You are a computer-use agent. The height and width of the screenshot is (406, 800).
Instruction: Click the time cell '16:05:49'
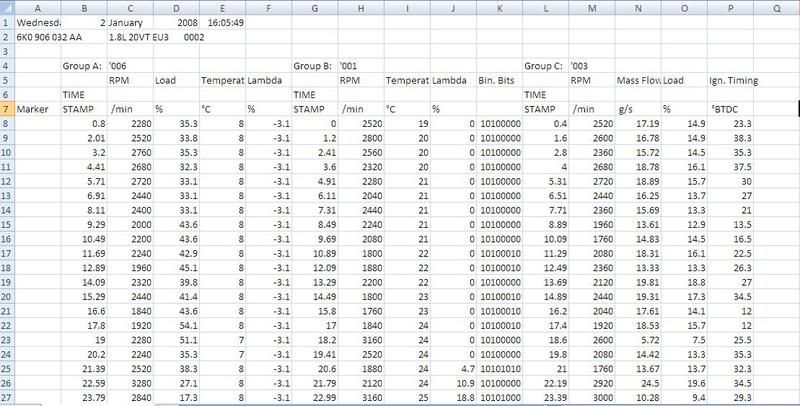(x=222, y=23)
